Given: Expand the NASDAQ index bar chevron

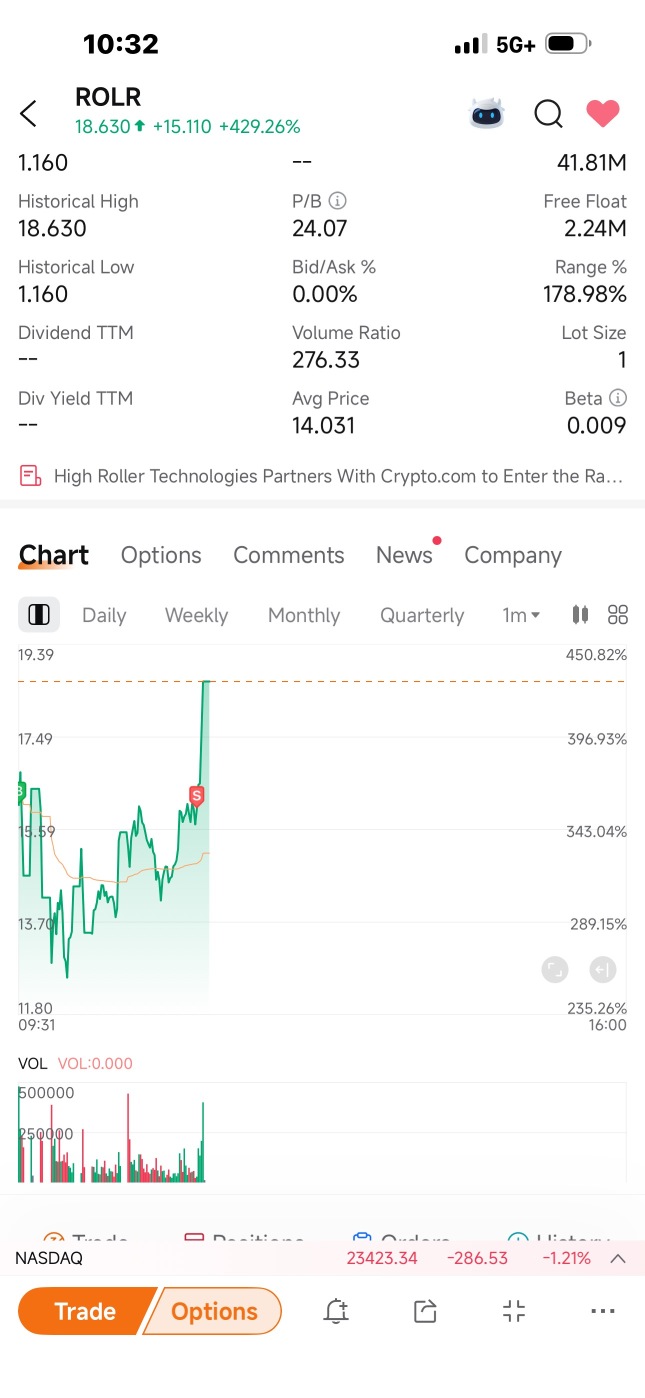Looking at the screenshot, I should [618, 1258].
